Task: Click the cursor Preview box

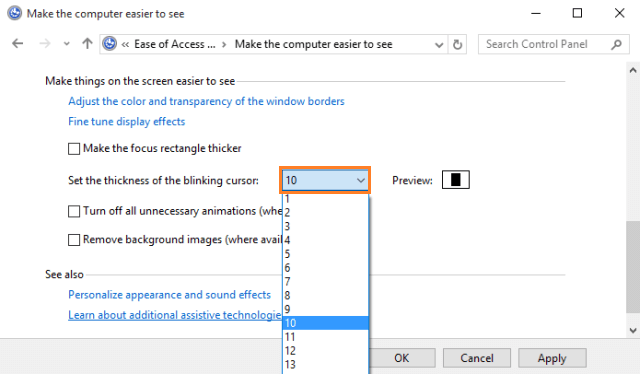Action: (x=456, y=180)
